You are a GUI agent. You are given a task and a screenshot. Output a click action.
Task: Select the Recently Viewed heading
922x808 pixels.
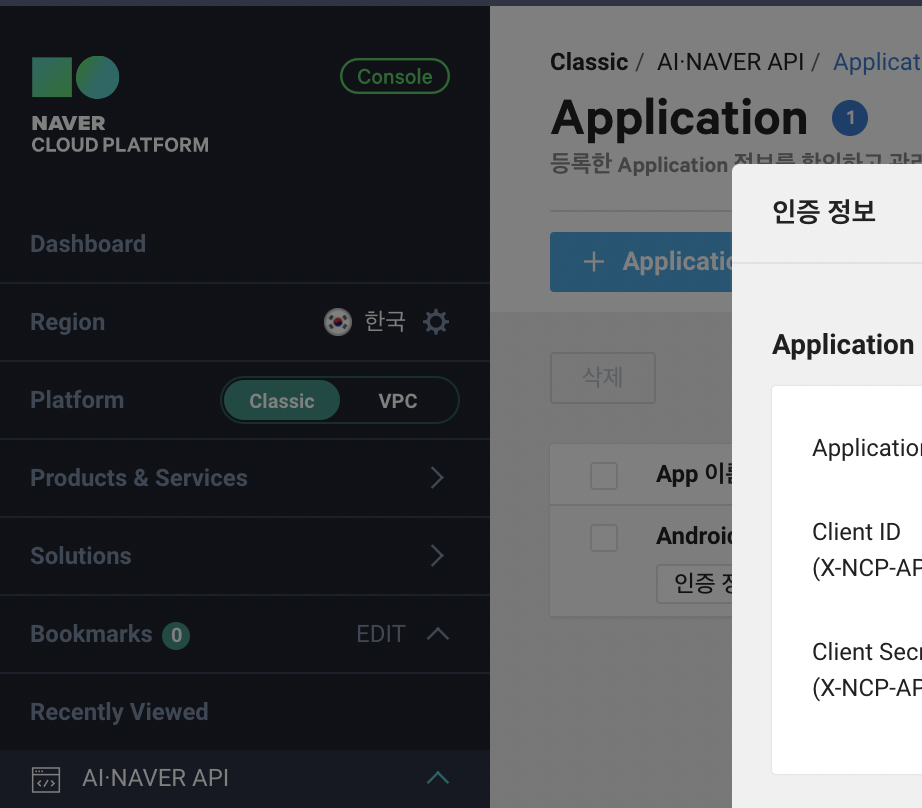pos(119,712)
